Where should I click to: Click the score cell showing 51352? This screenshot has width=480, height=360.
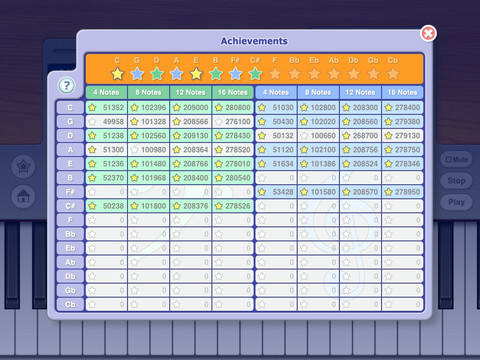106,108
